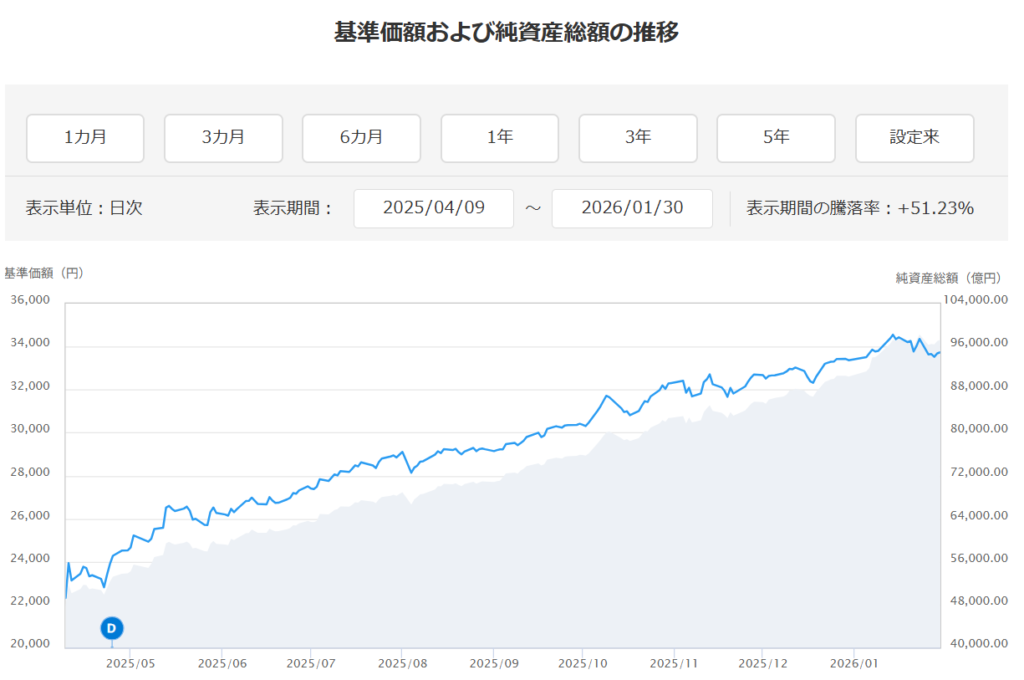Viewport: 1024px width, 680px height.
Task: Click the 2025/05 x-axis label
Action: point(131,663)
